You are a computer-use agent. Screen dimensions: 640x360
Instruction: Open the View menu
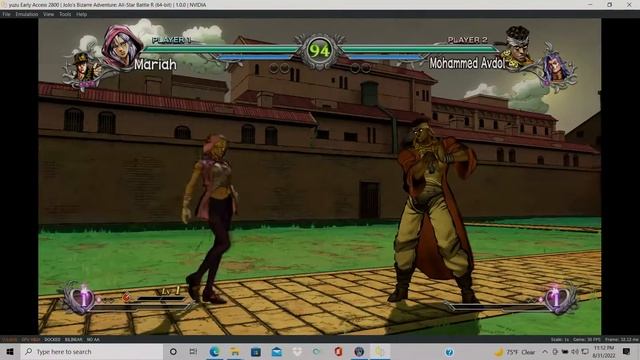tap(49, 14)
